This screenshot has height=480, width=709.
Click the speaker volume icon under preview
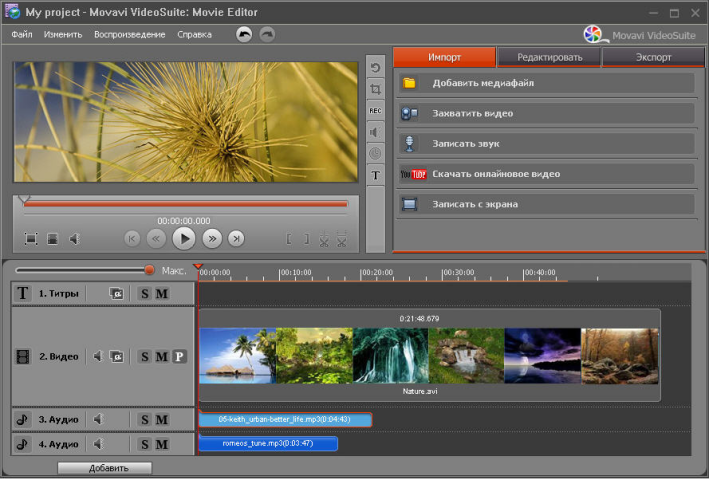[x=74, y=238]
